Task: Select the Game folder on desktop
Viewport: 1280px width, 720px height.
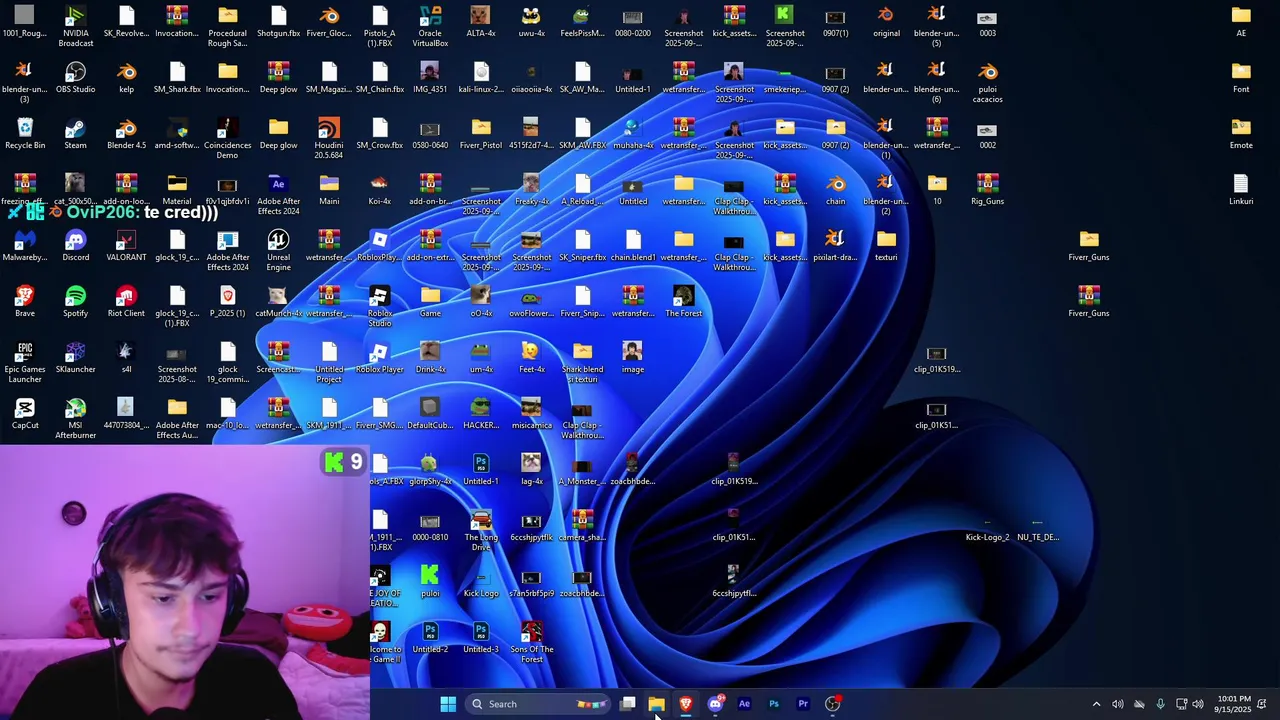Action: (430, 301)
